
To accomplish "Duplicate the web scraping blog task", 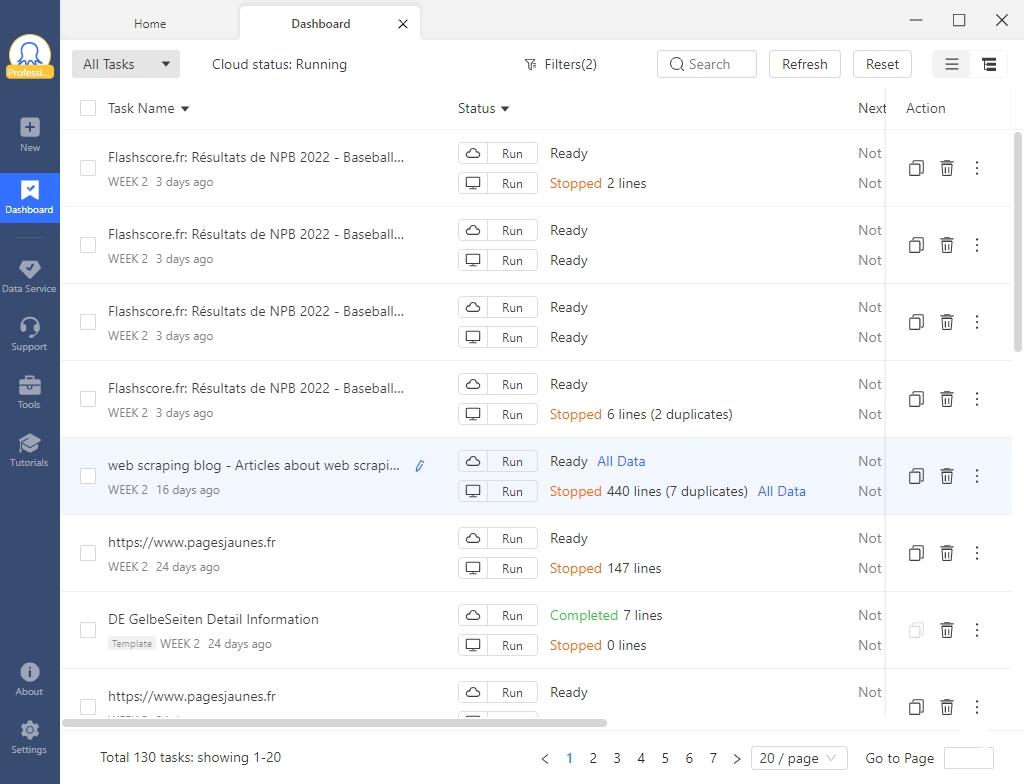I will pyautogui.click(x=916, y=476).
